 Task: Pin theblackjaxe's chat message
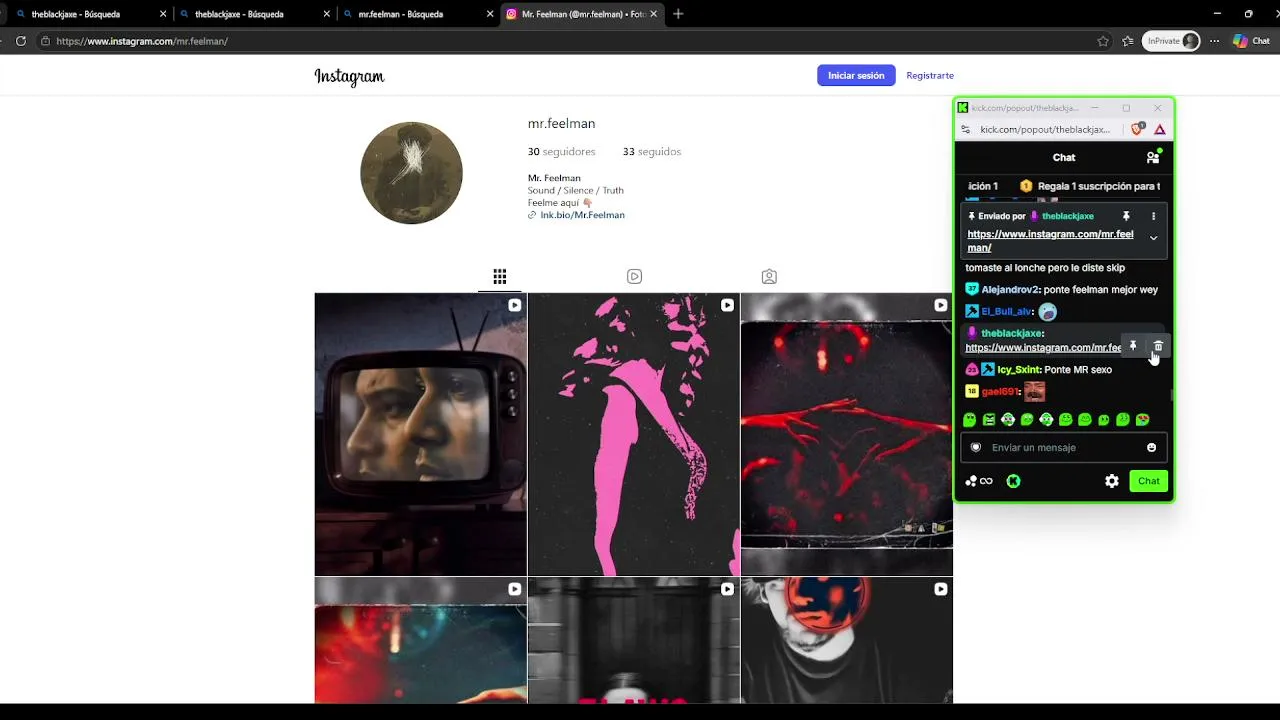(x=1133, y=346)
